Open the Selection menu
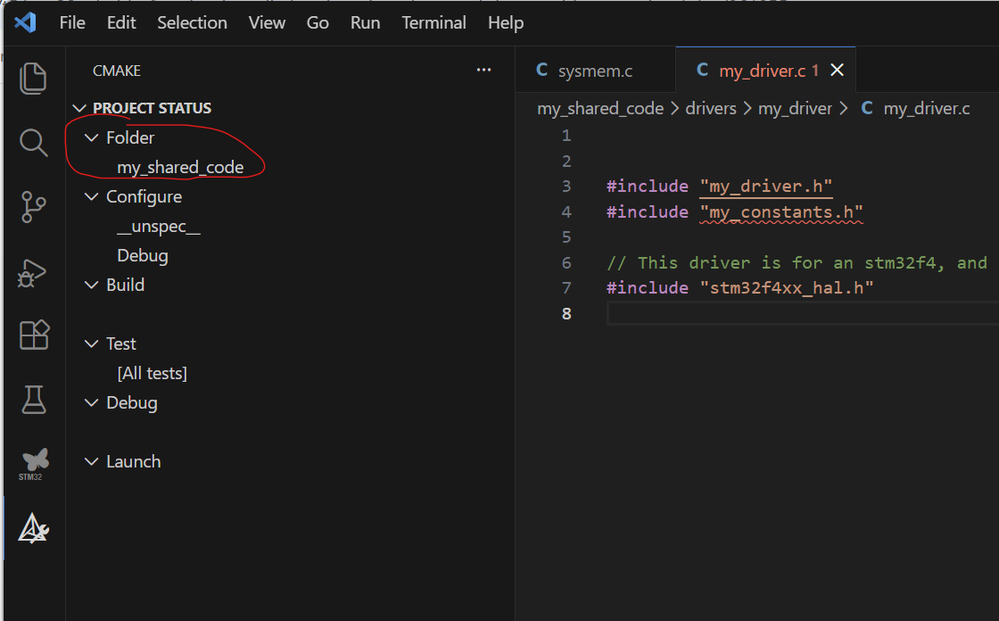 pyautogui.click(x=191, y=22)
